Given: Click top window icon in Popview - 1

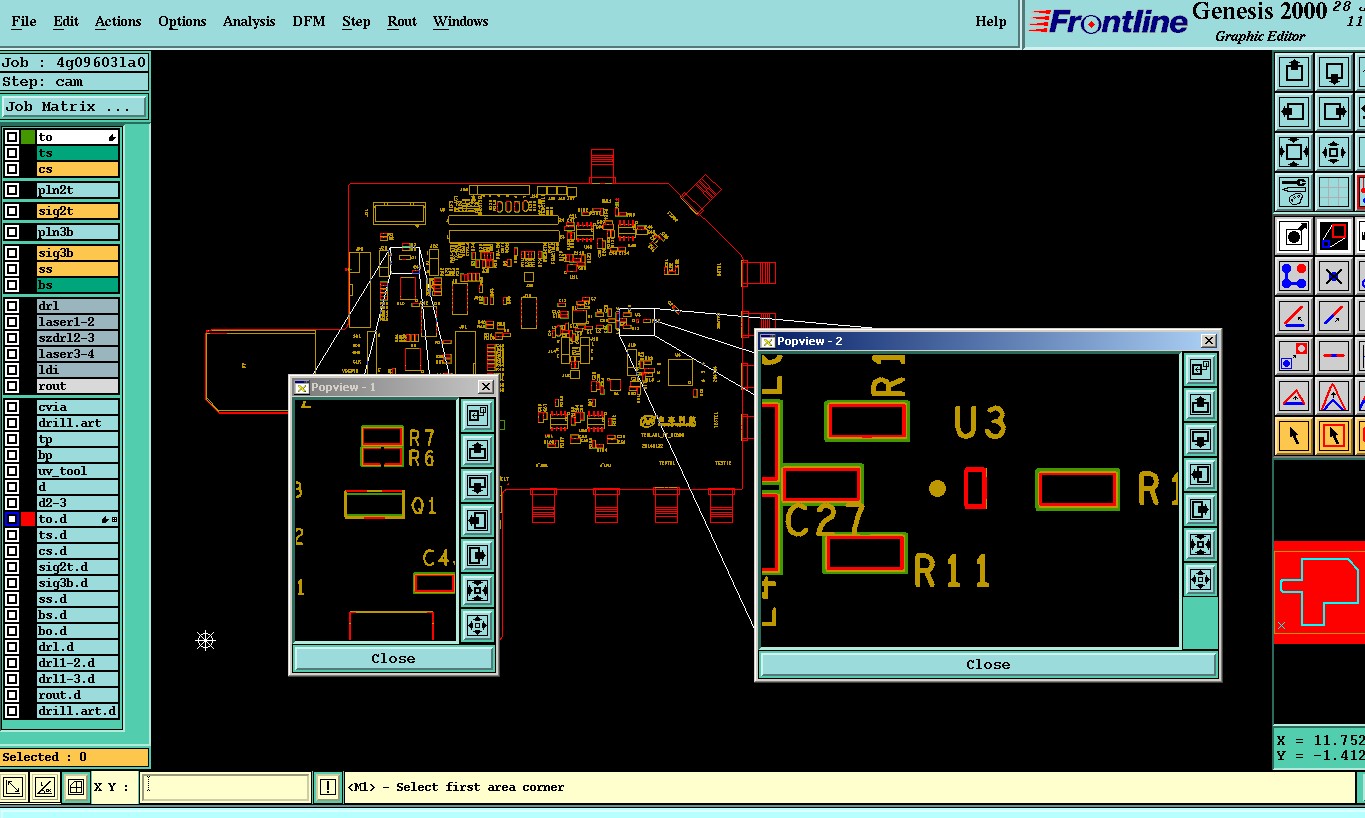Looking at the screenshot, I should pos(477,414).
